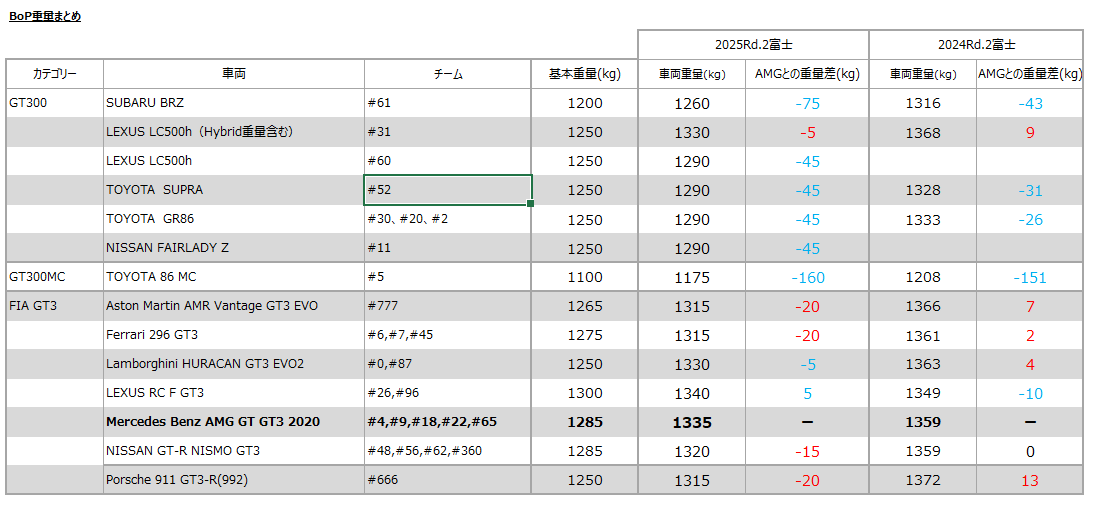Click the #48,#56,#62,#360 team cell
Viewport: 1107px width, 519px height.
tap(447, 451)
